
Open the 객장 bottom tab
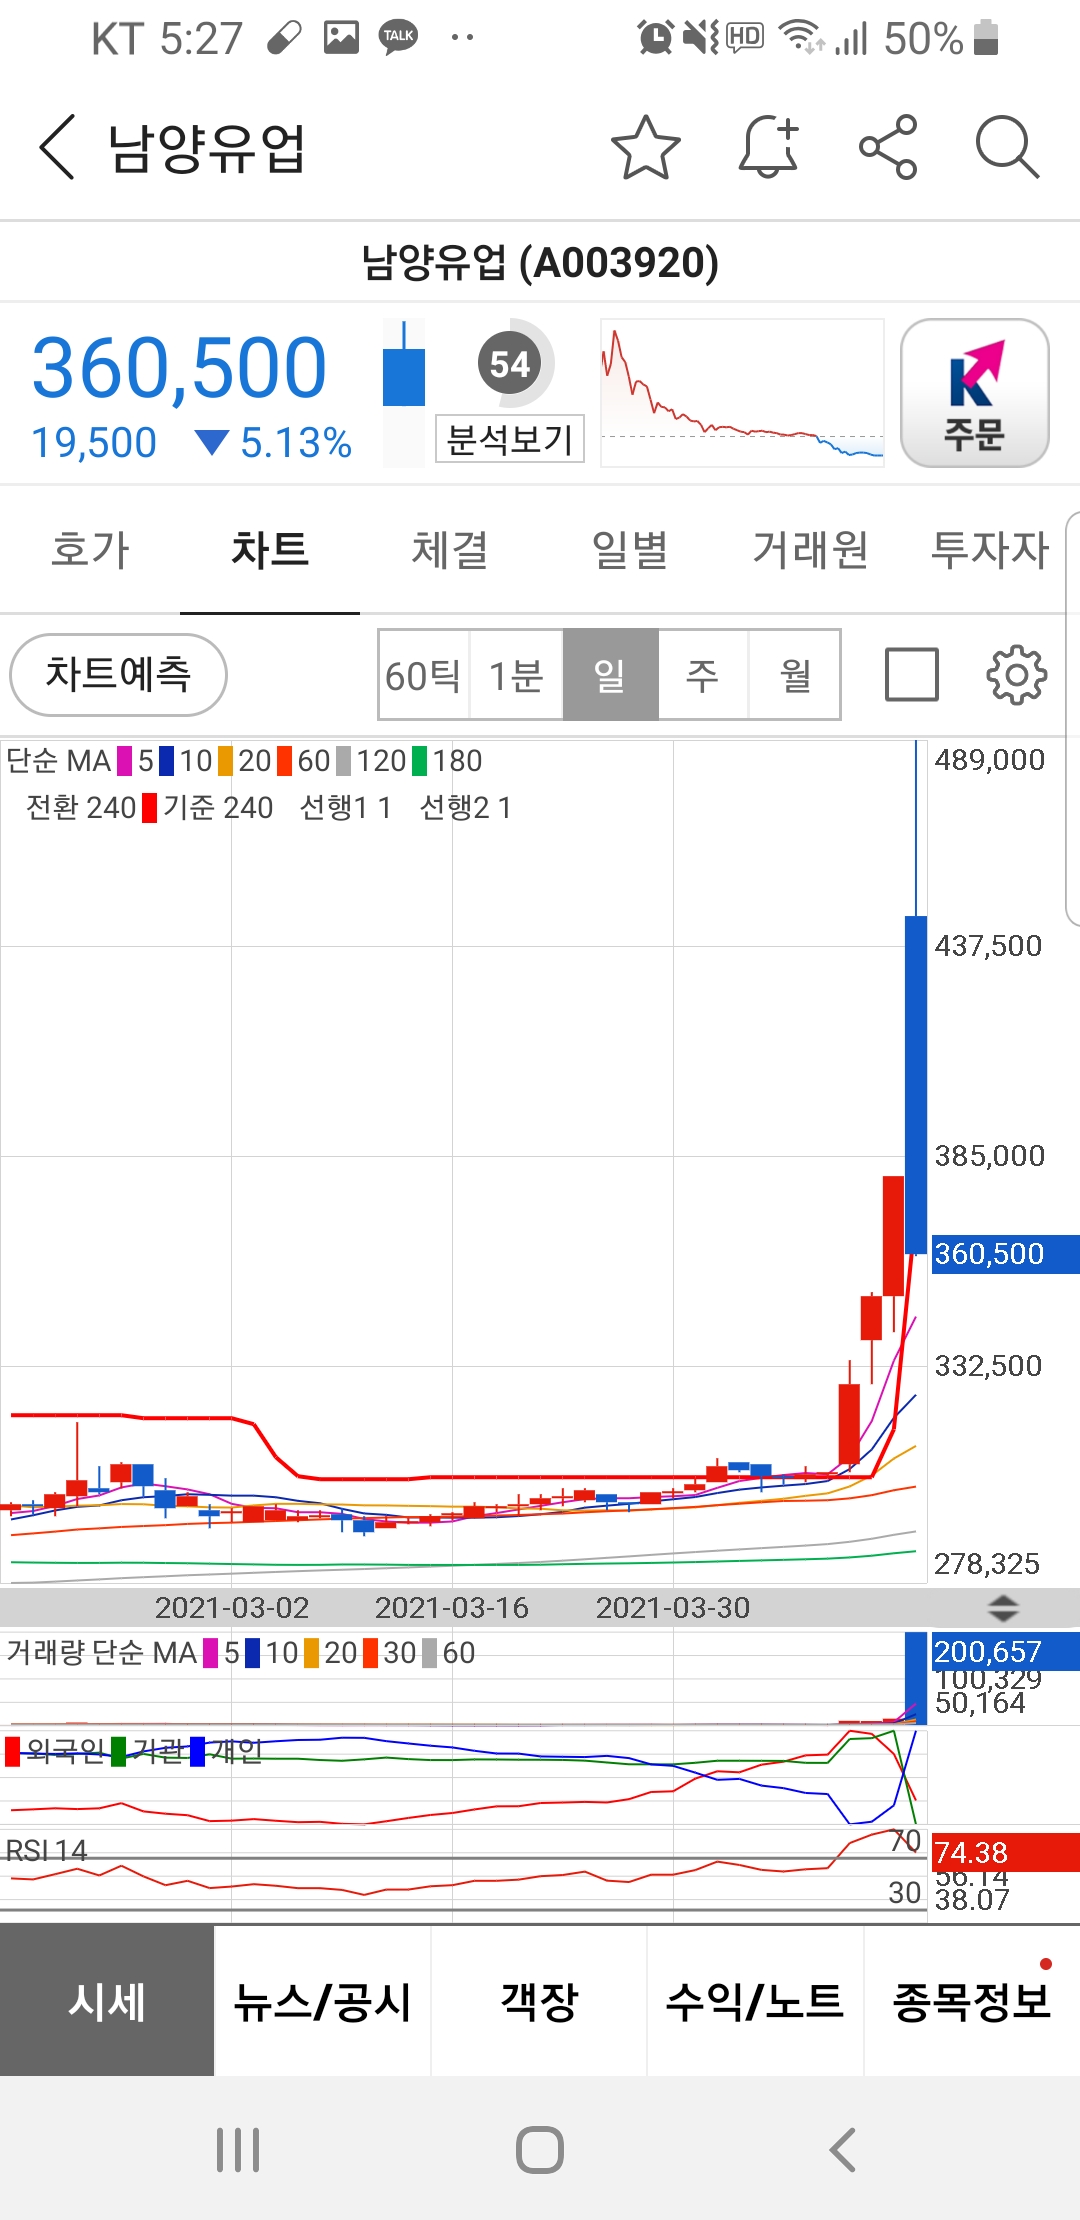[x=539, y=2001]
